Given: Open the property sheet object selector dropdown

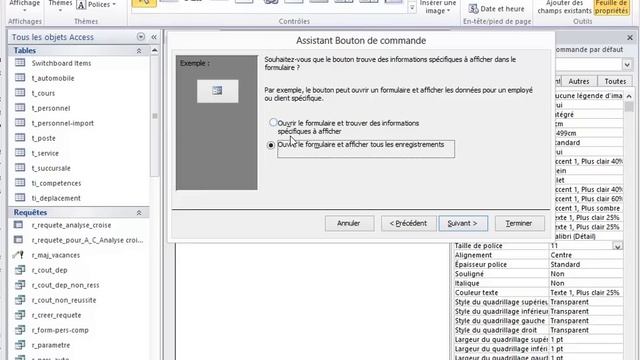Looking at the screenshot, I should (x=627, y=64).
